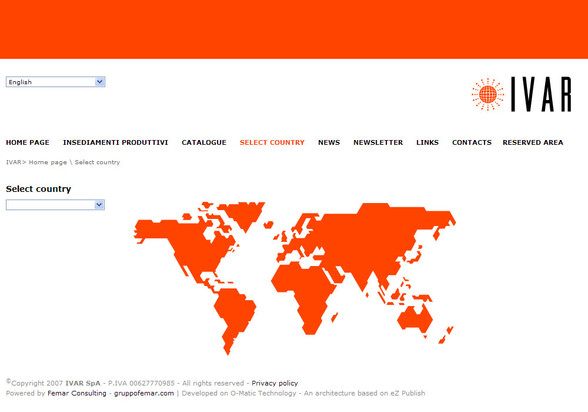The image size is (588, 412).
Task: Go to HOME PAGE menu item
Action: coord(28,142)
